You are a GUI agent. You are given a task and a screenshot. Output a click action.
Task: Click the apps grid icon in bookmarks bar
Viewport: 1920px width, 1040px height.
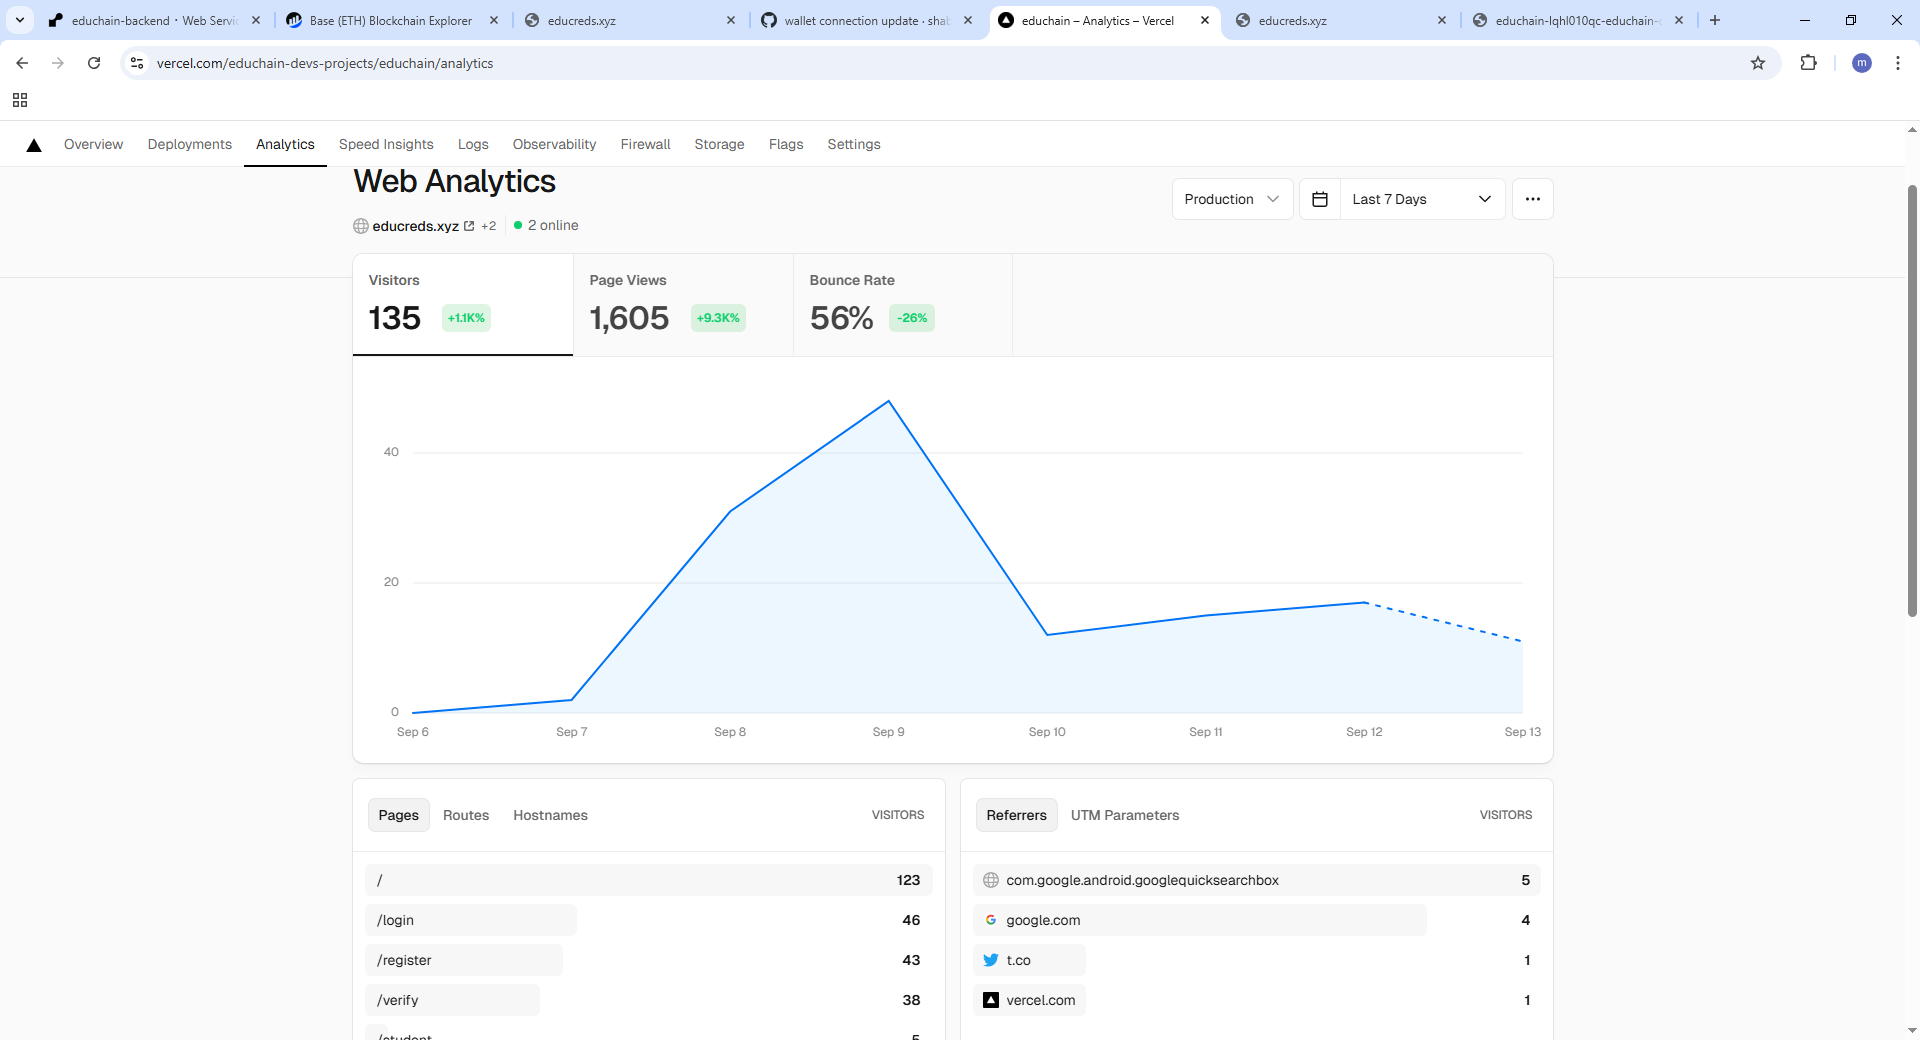pyautogui.click(x=20, y=100)
